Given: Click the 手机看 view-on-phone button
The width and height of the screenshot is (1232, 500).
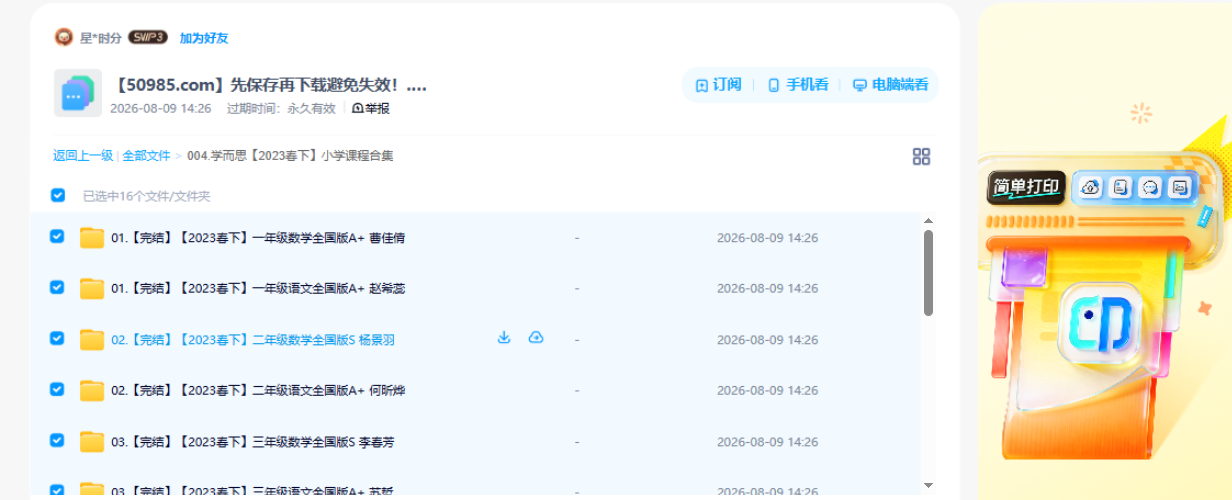Looking at the screenshot, I should pos(798,85).
